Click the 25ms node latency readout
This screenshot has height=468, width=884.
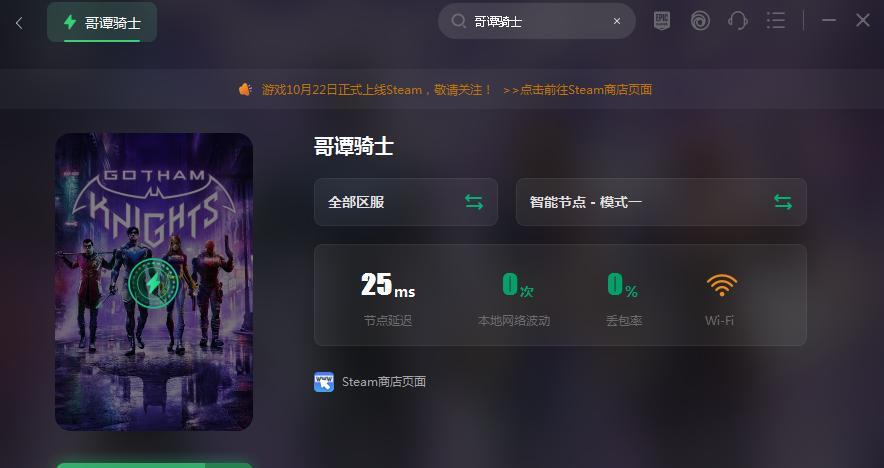click(x=388, y=285)
